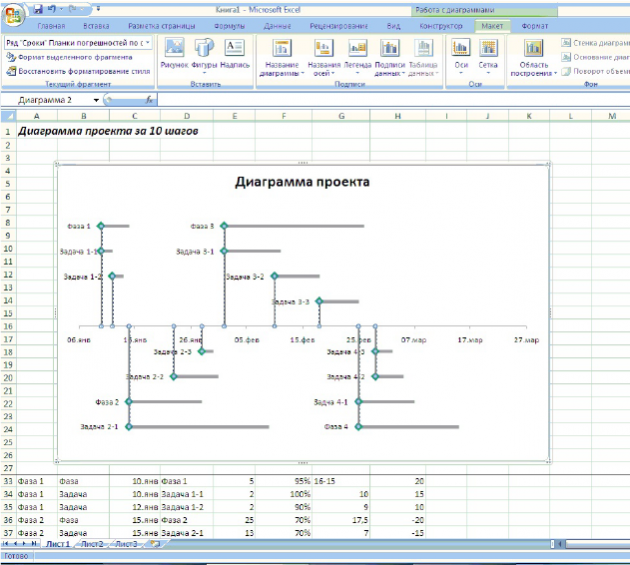
Task: Expand Область построения dropdown arrow
Action: pos(555,74)
